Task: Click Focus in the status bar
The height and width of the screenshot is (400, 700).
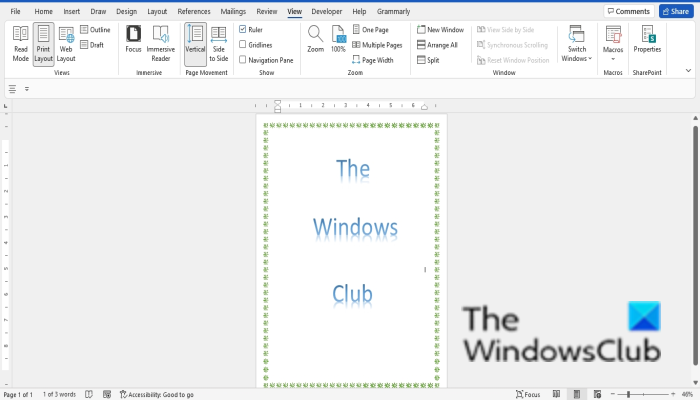Action: (528, 394)
